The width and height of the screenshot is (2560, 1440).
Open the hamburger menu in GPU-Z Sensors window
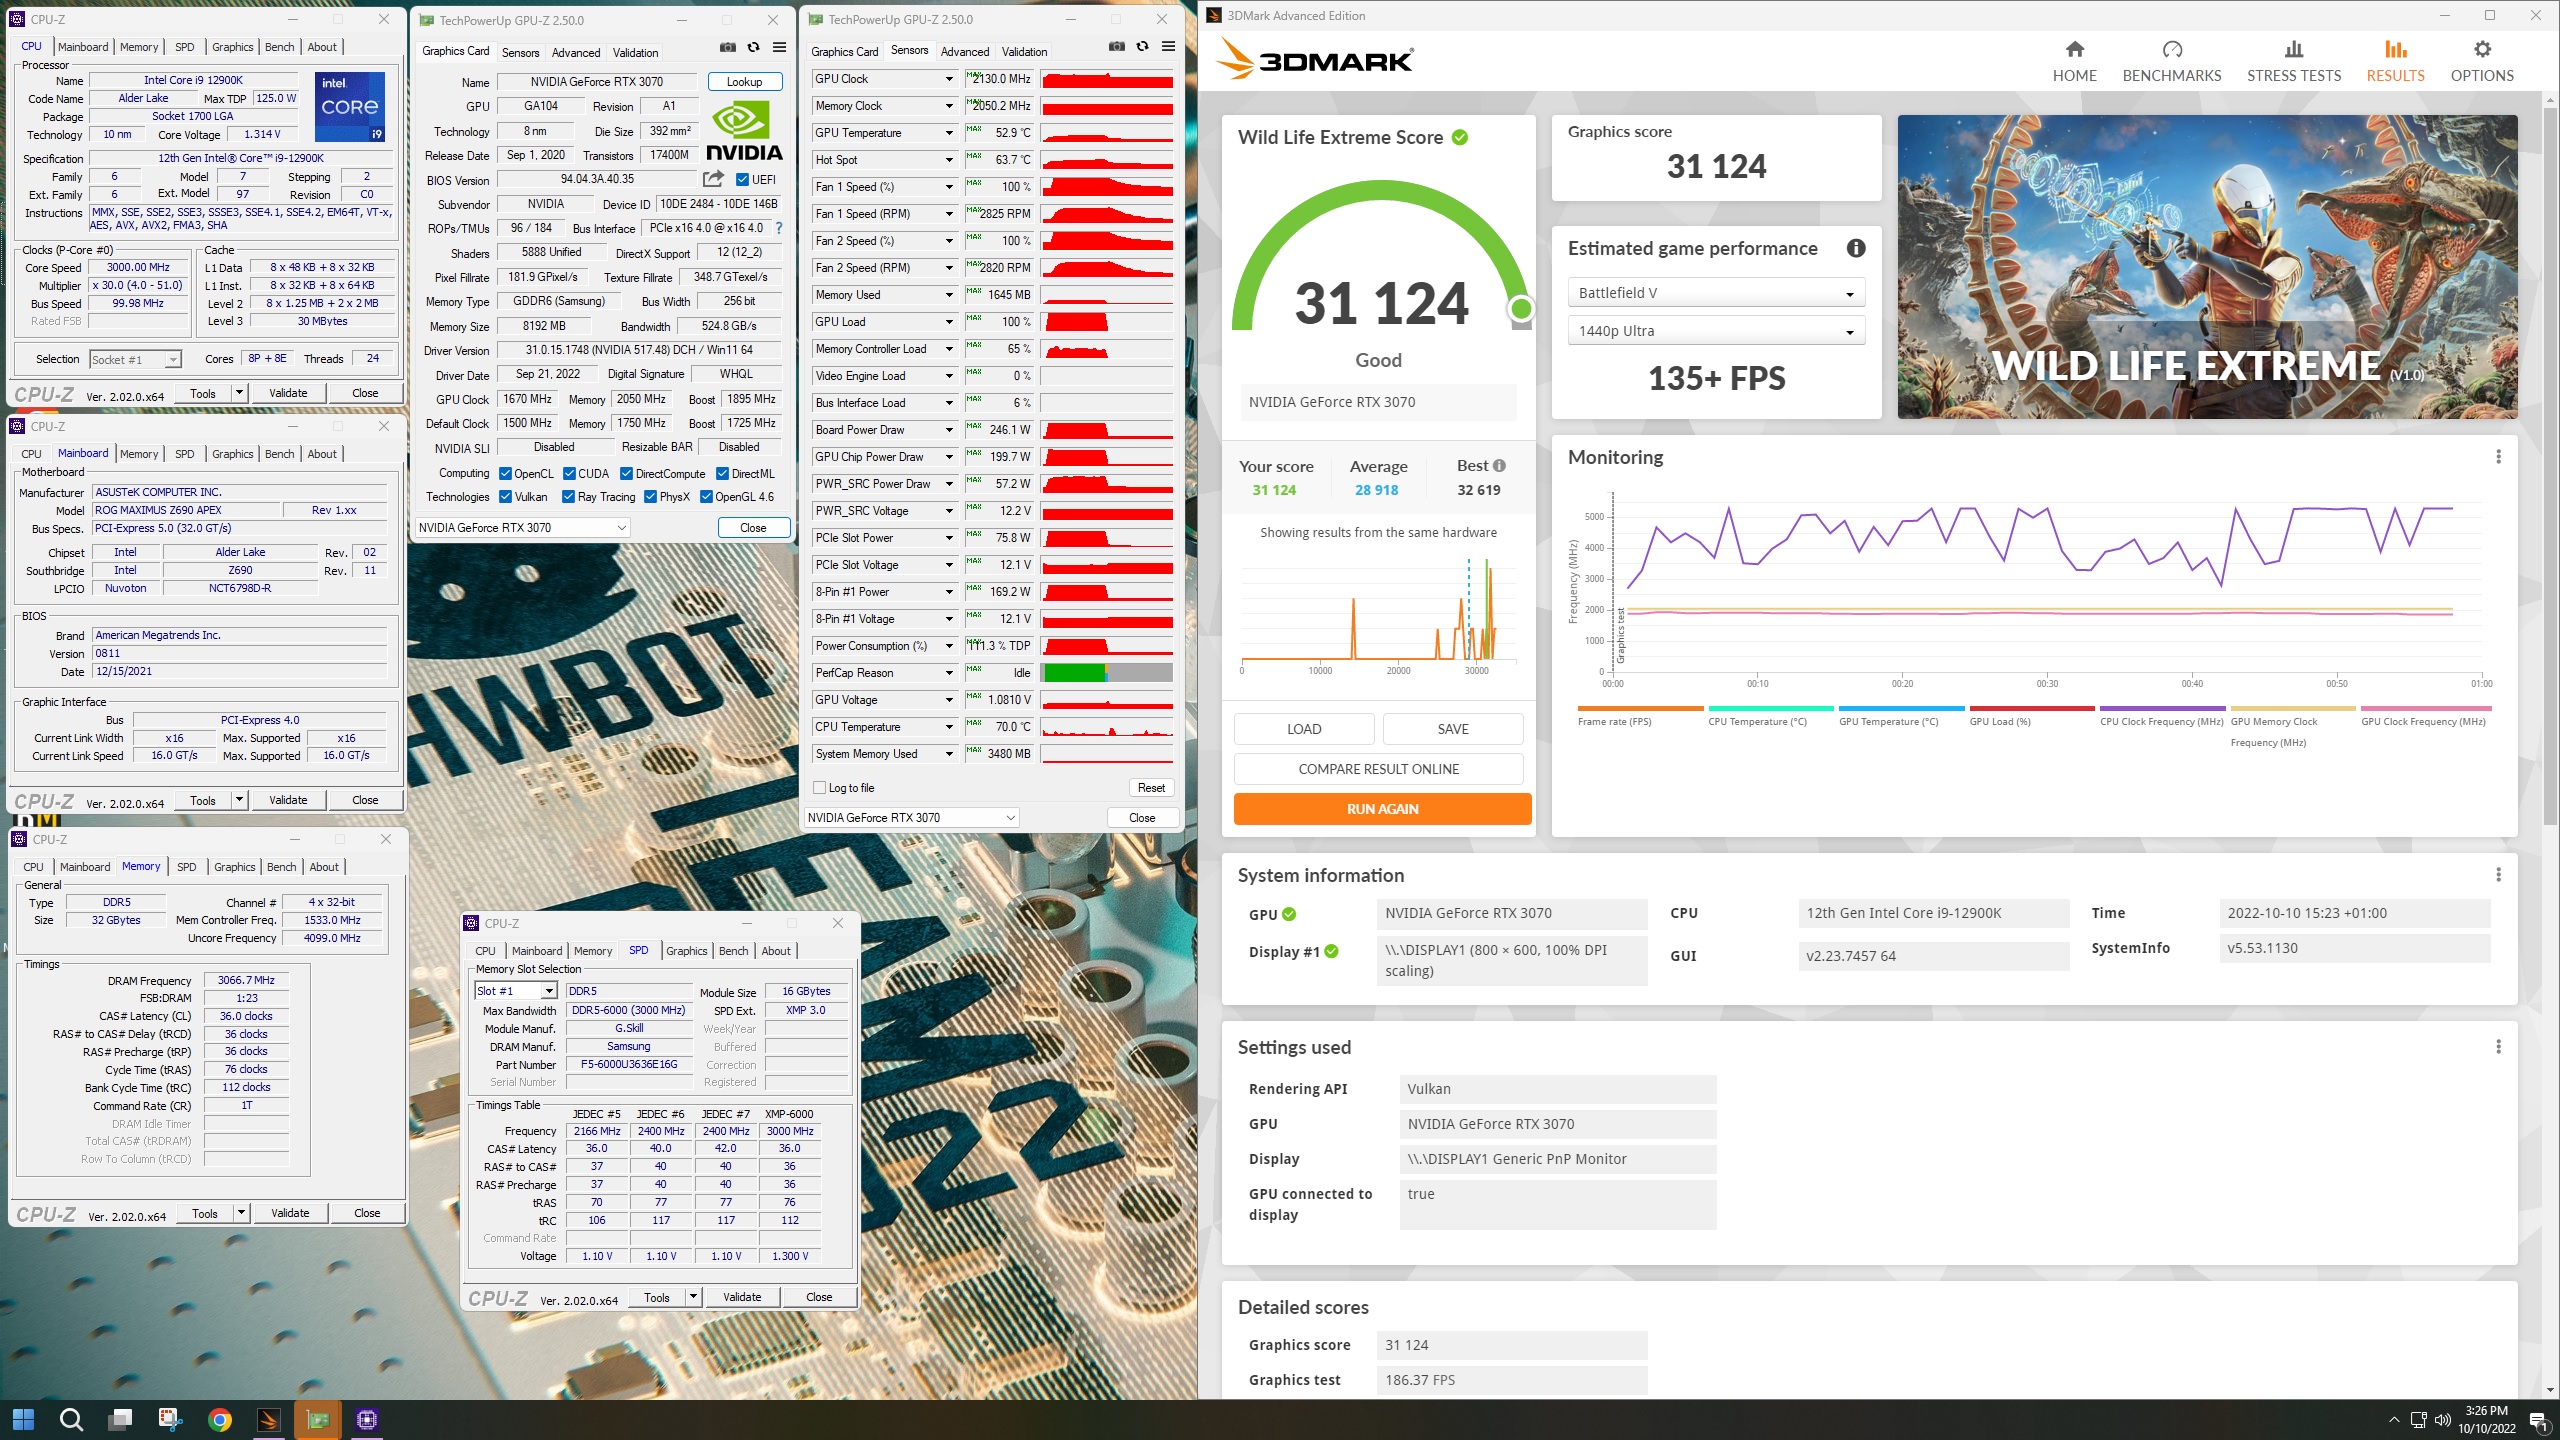(1168, 46)
